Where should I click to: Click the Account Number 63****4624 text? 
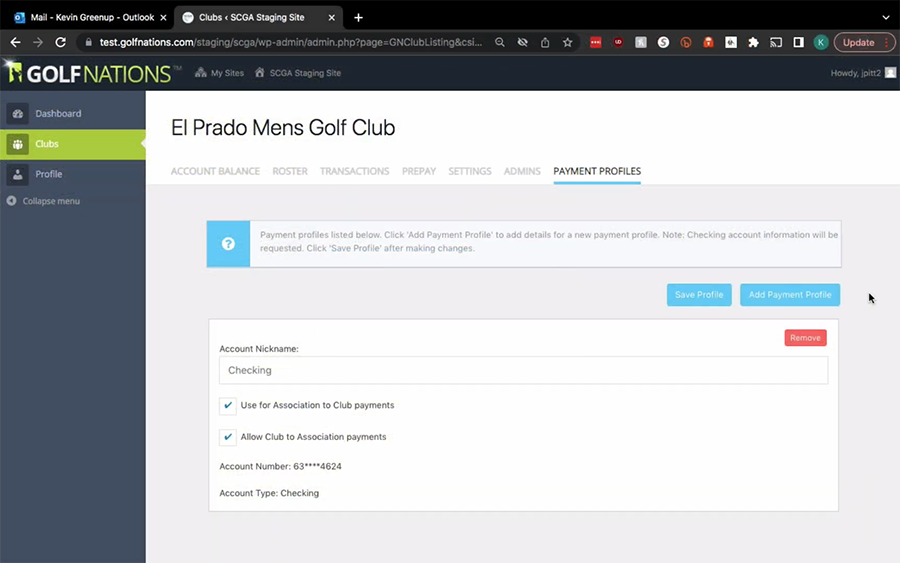280,466
